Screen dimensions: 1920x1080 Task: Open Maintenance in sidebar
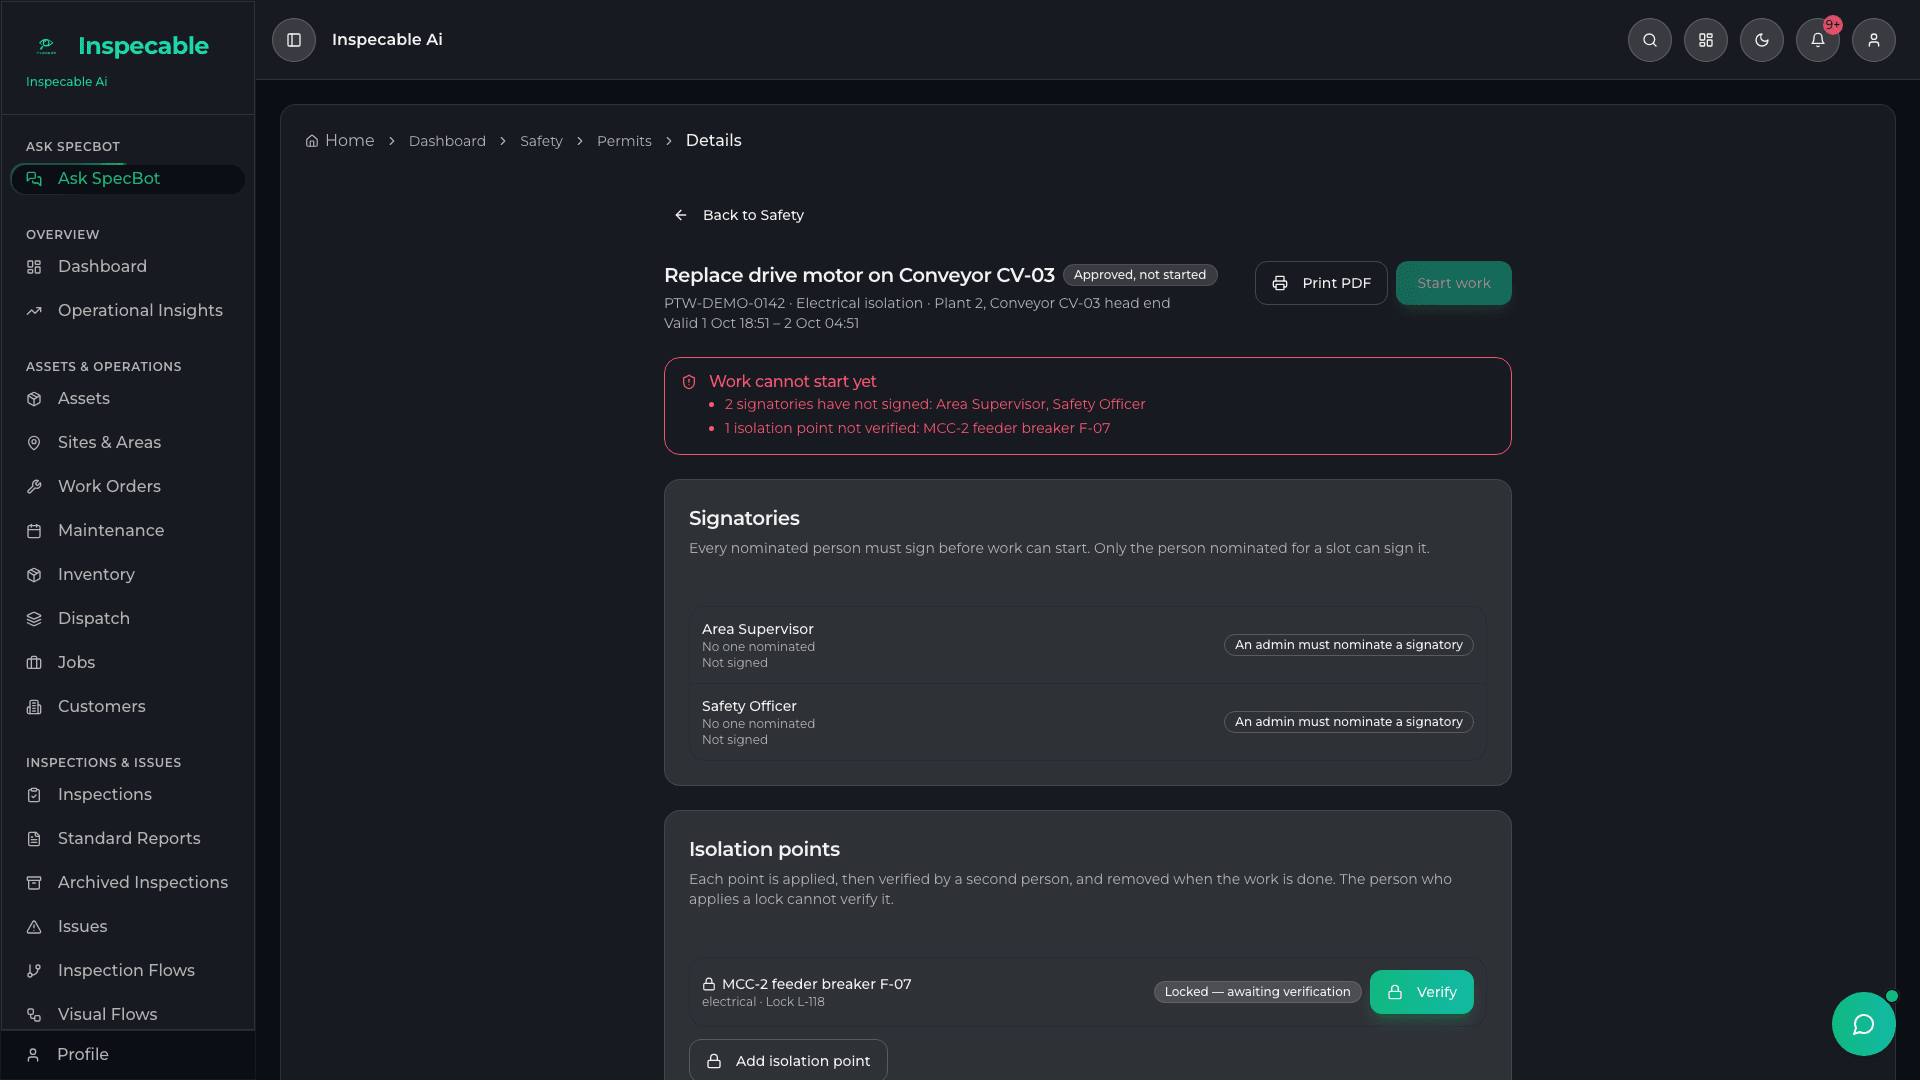pos(128,531)
